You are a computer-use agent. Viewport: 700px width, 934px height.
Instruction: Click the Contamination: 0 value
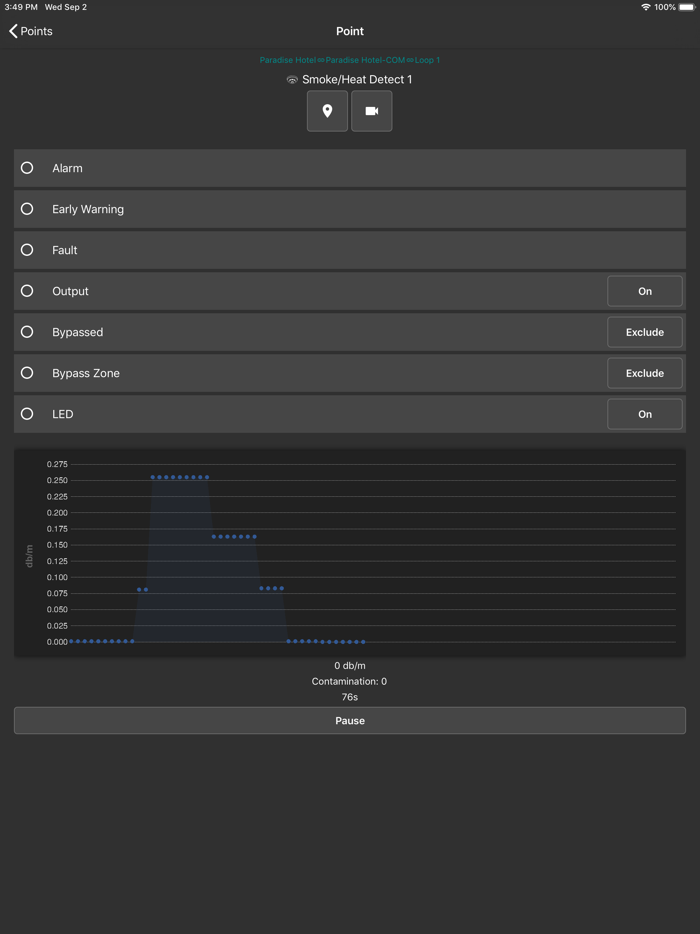point(349,681)
